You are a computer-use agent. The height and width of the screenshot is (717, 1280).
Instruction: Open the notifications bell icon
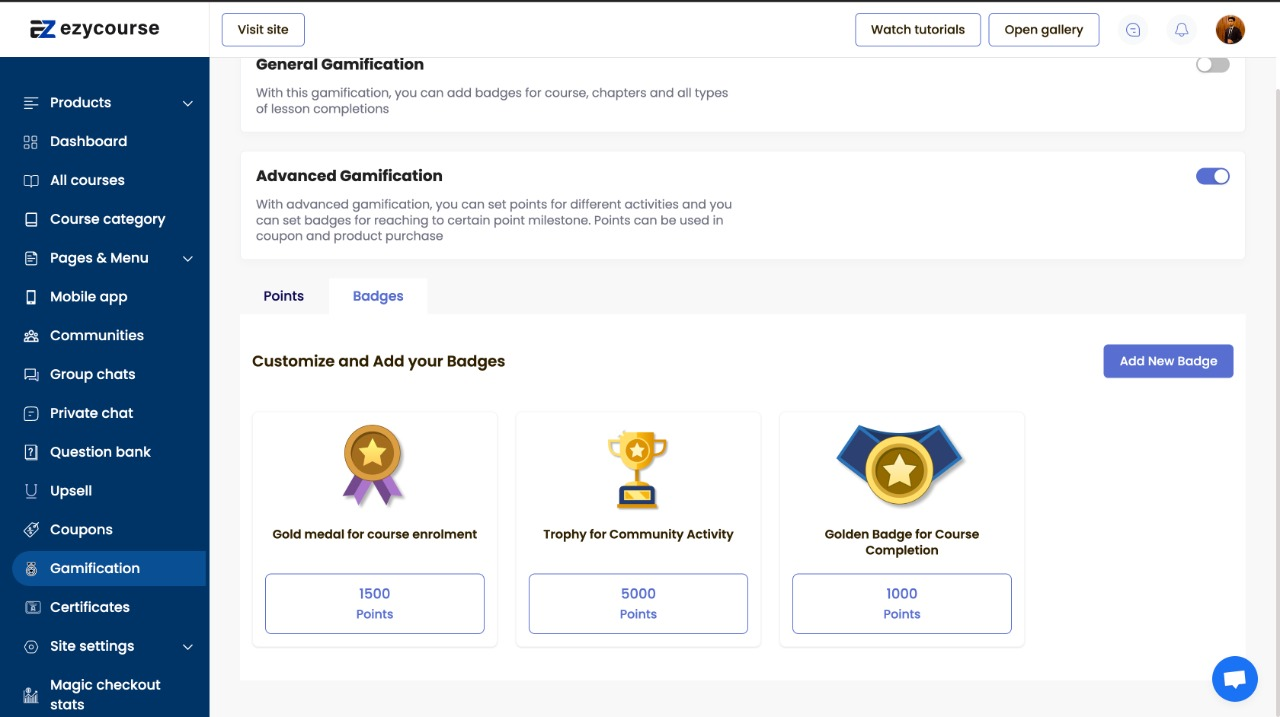[1181, 30]
